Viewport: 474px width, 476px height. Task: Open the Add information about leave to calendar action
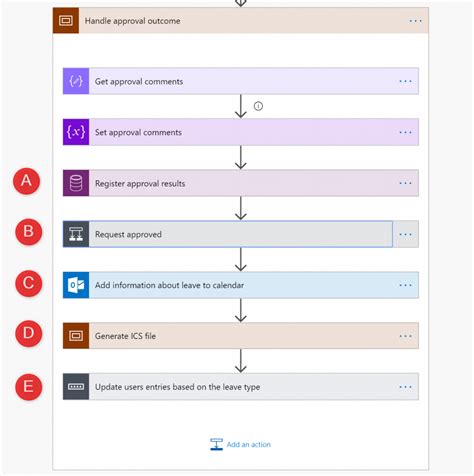(241, 285)
